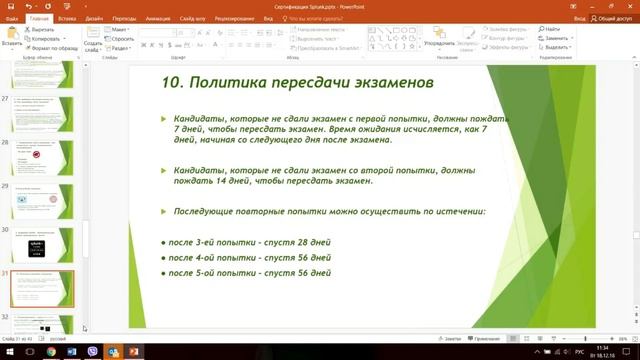Screen dimensions: 640x360
Task: Open Эффекты фигуры shape effects
Action: tap(506, 47)
